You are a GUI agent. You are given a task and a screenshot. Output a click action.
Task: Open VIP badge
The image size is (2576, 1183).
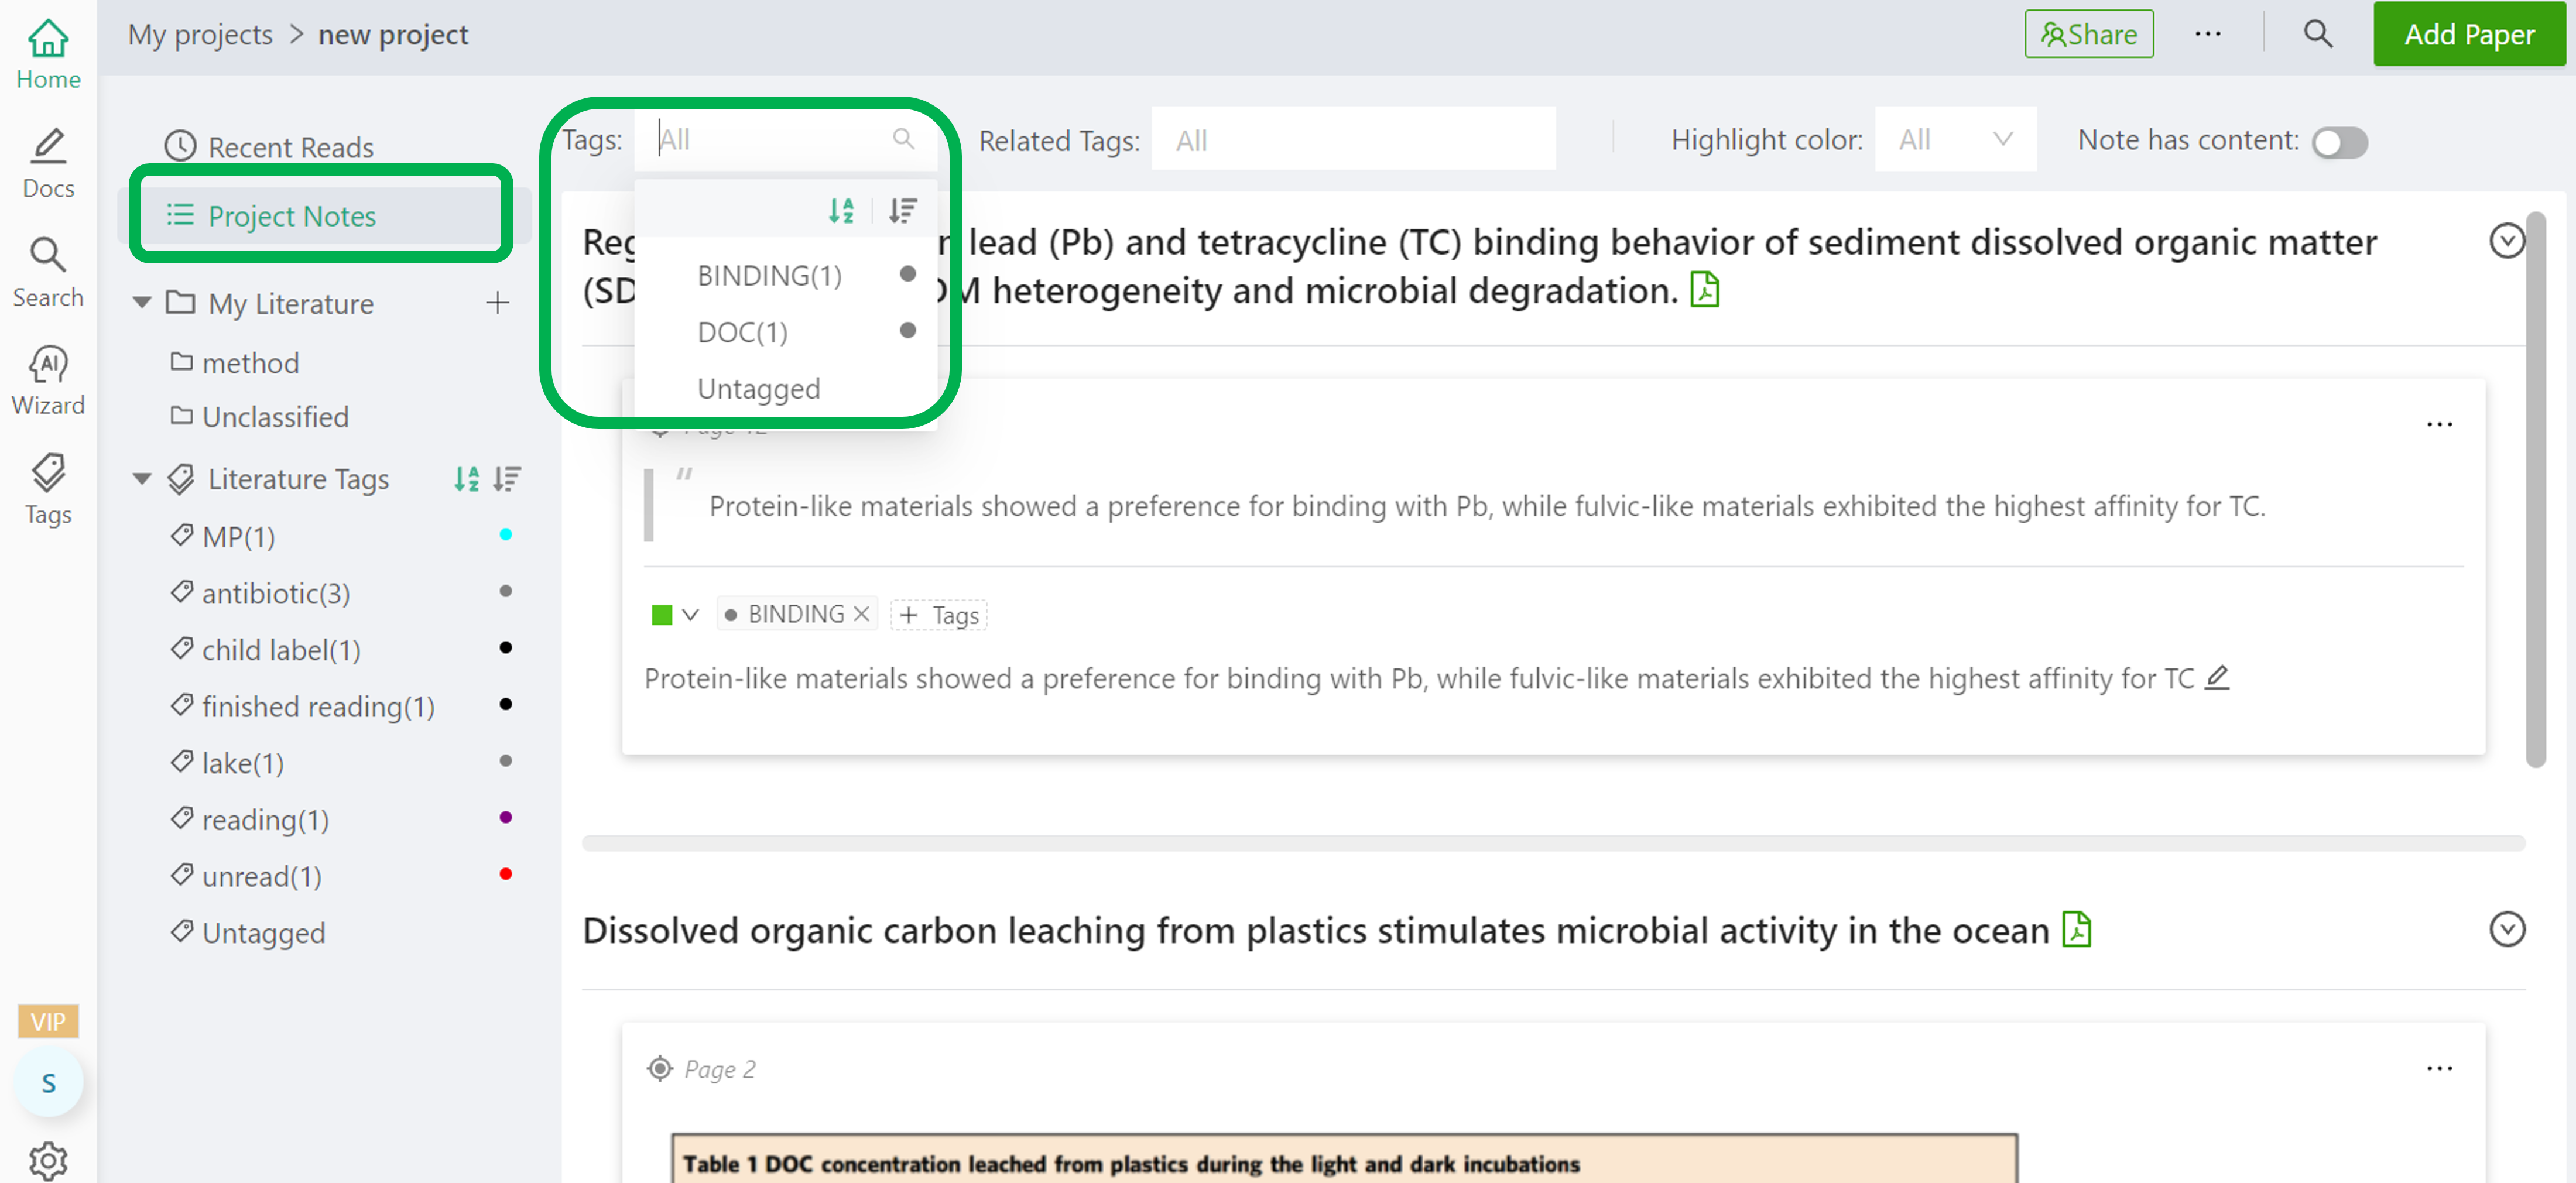(x=48, y=1021)
